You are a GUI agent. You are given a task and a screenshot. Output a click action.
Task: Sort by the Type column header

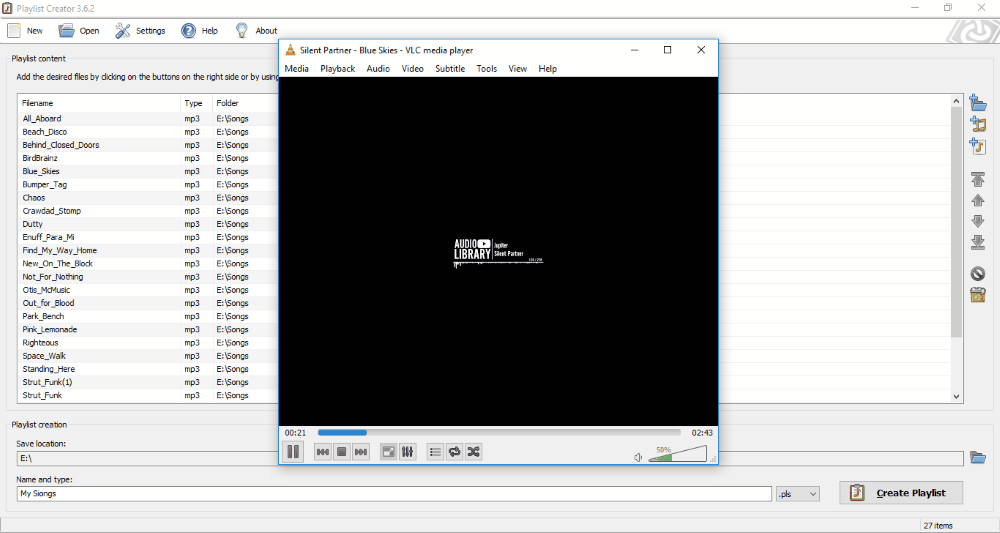[x=196, y=103]
